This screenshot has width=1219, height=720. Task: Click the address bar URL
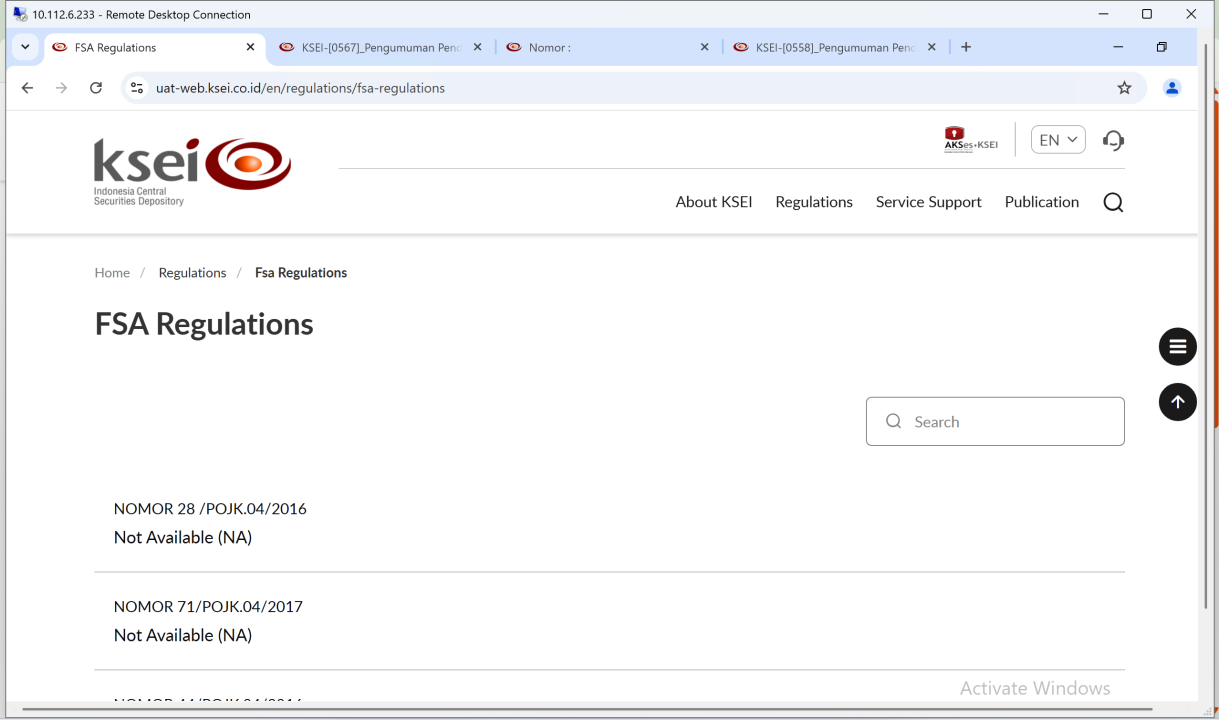point(300,88)
